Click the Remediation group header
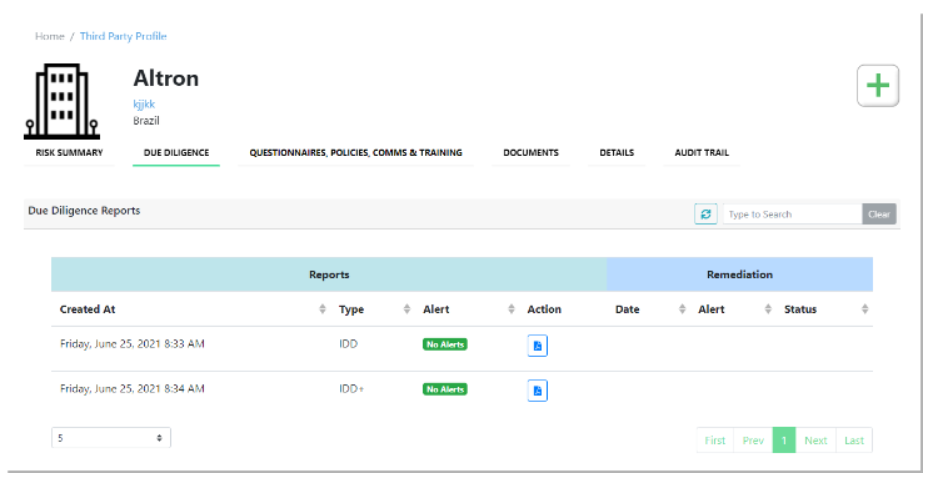Screen dimensions: 932x477 739,274
